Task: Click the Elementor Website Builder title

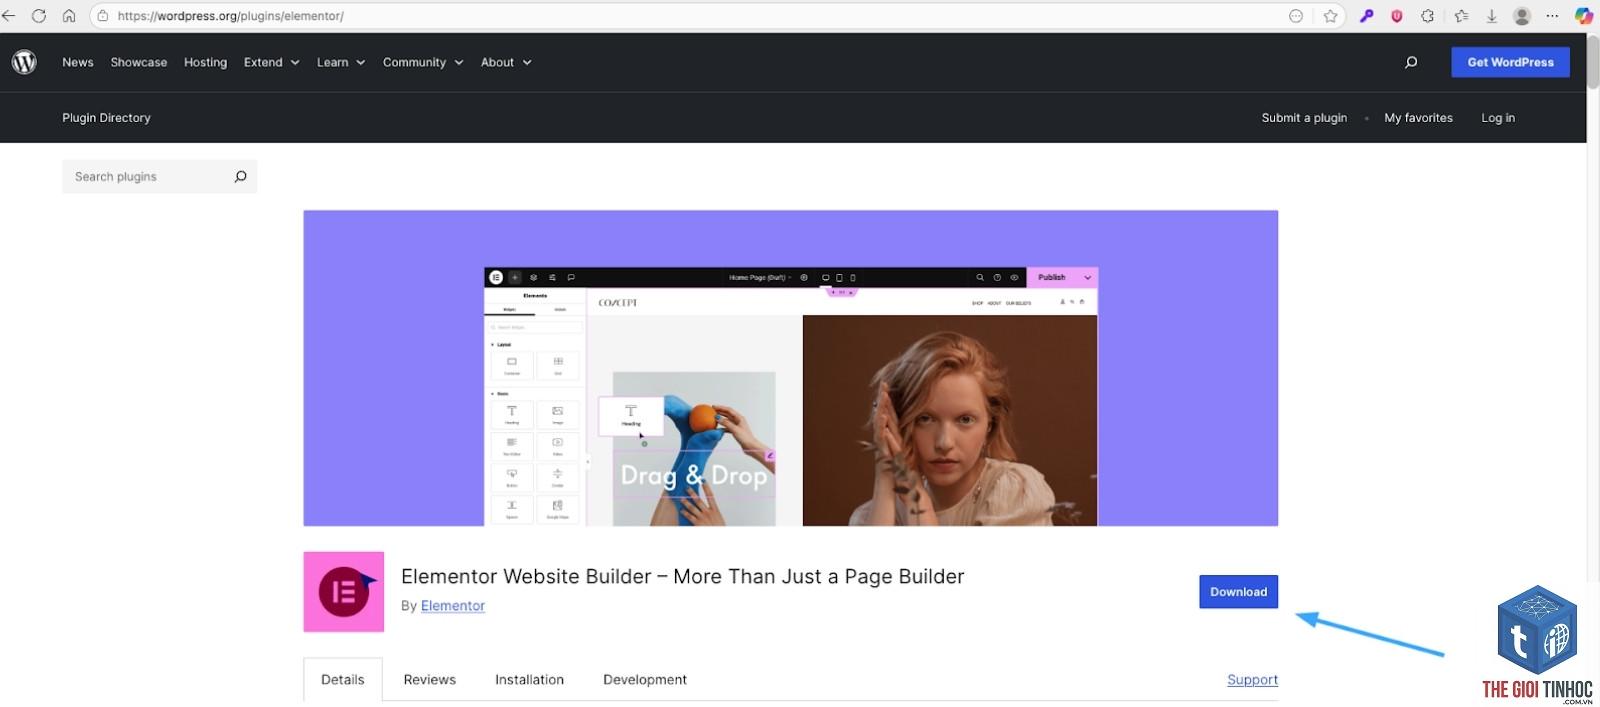Action: click(683, 577)
